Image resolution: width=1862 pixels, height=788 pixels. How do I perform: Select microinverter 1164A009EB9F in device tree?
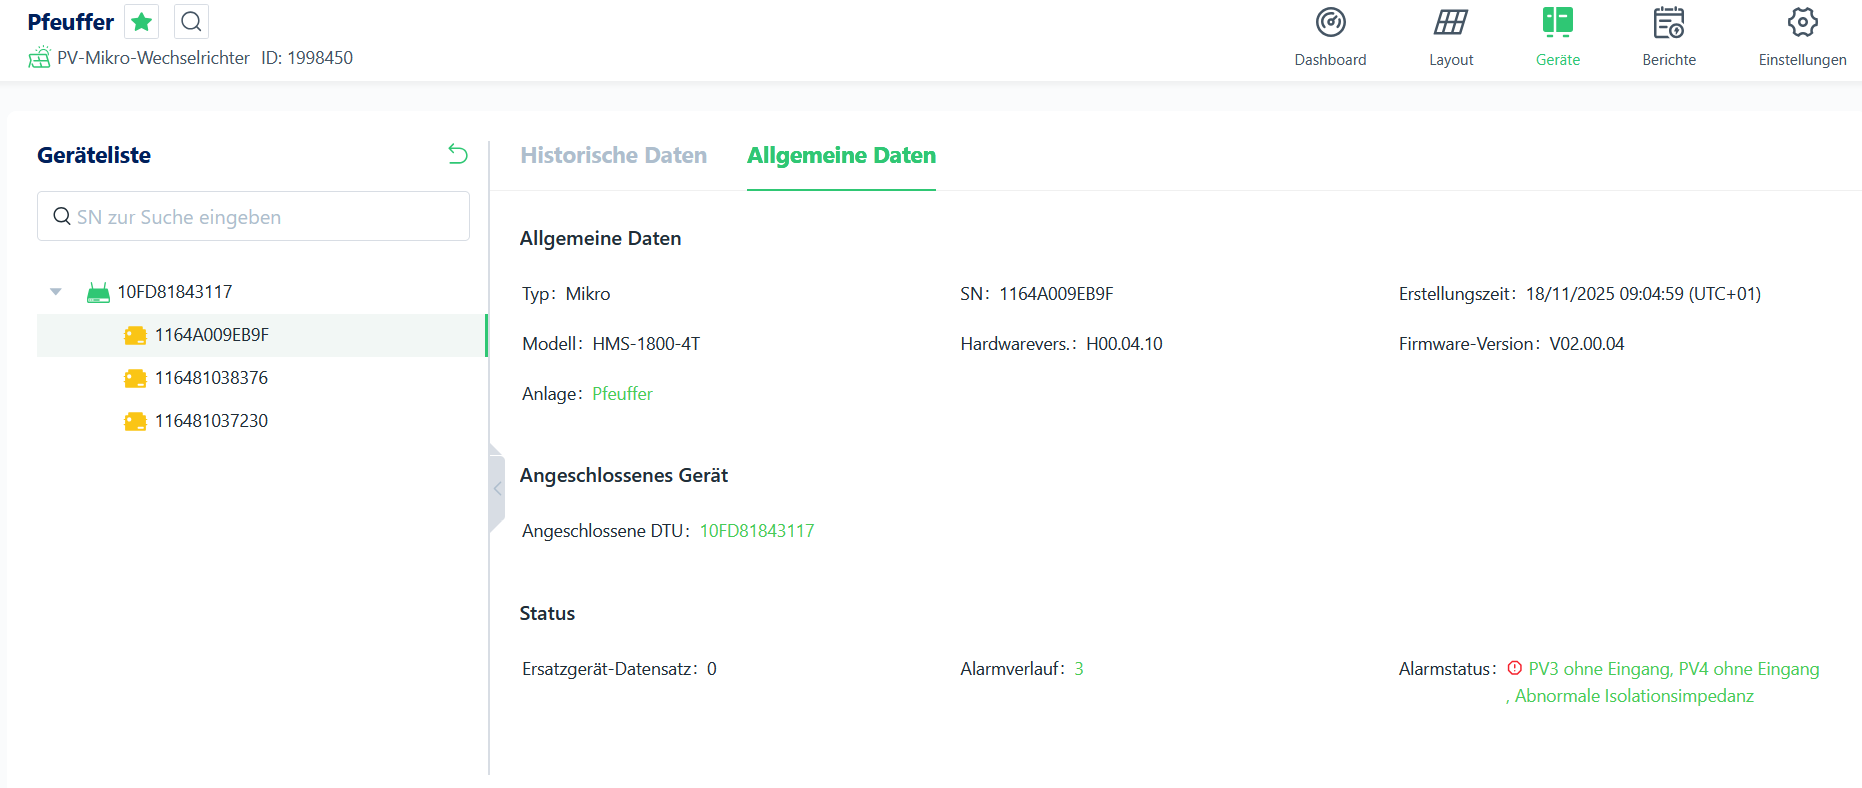(x=211, y=335)
